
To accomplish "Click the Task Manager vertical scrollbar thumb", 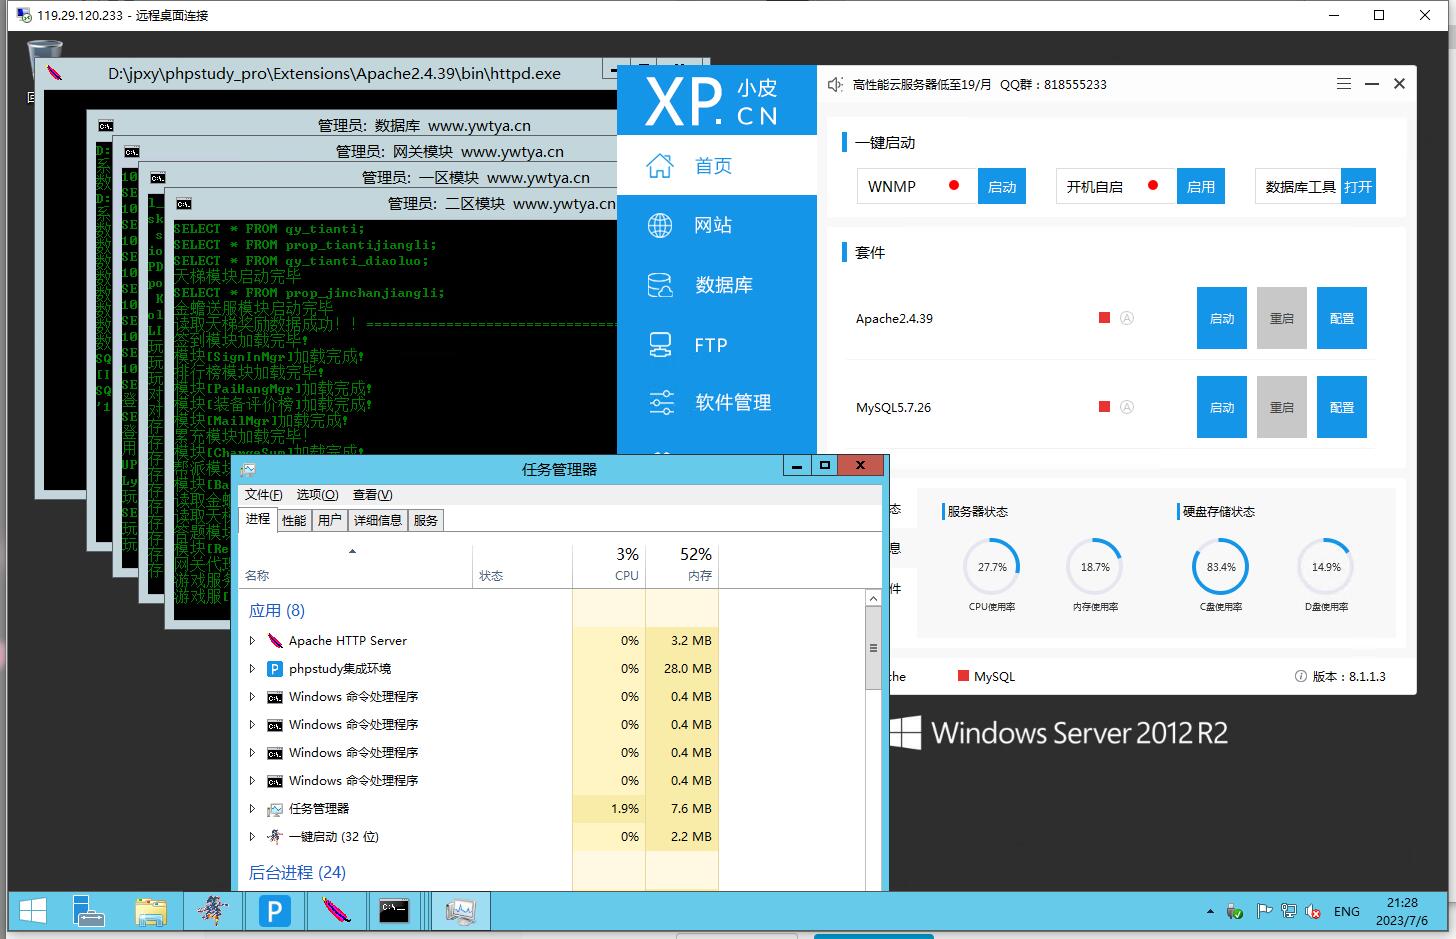I will [x=873, y=648].
